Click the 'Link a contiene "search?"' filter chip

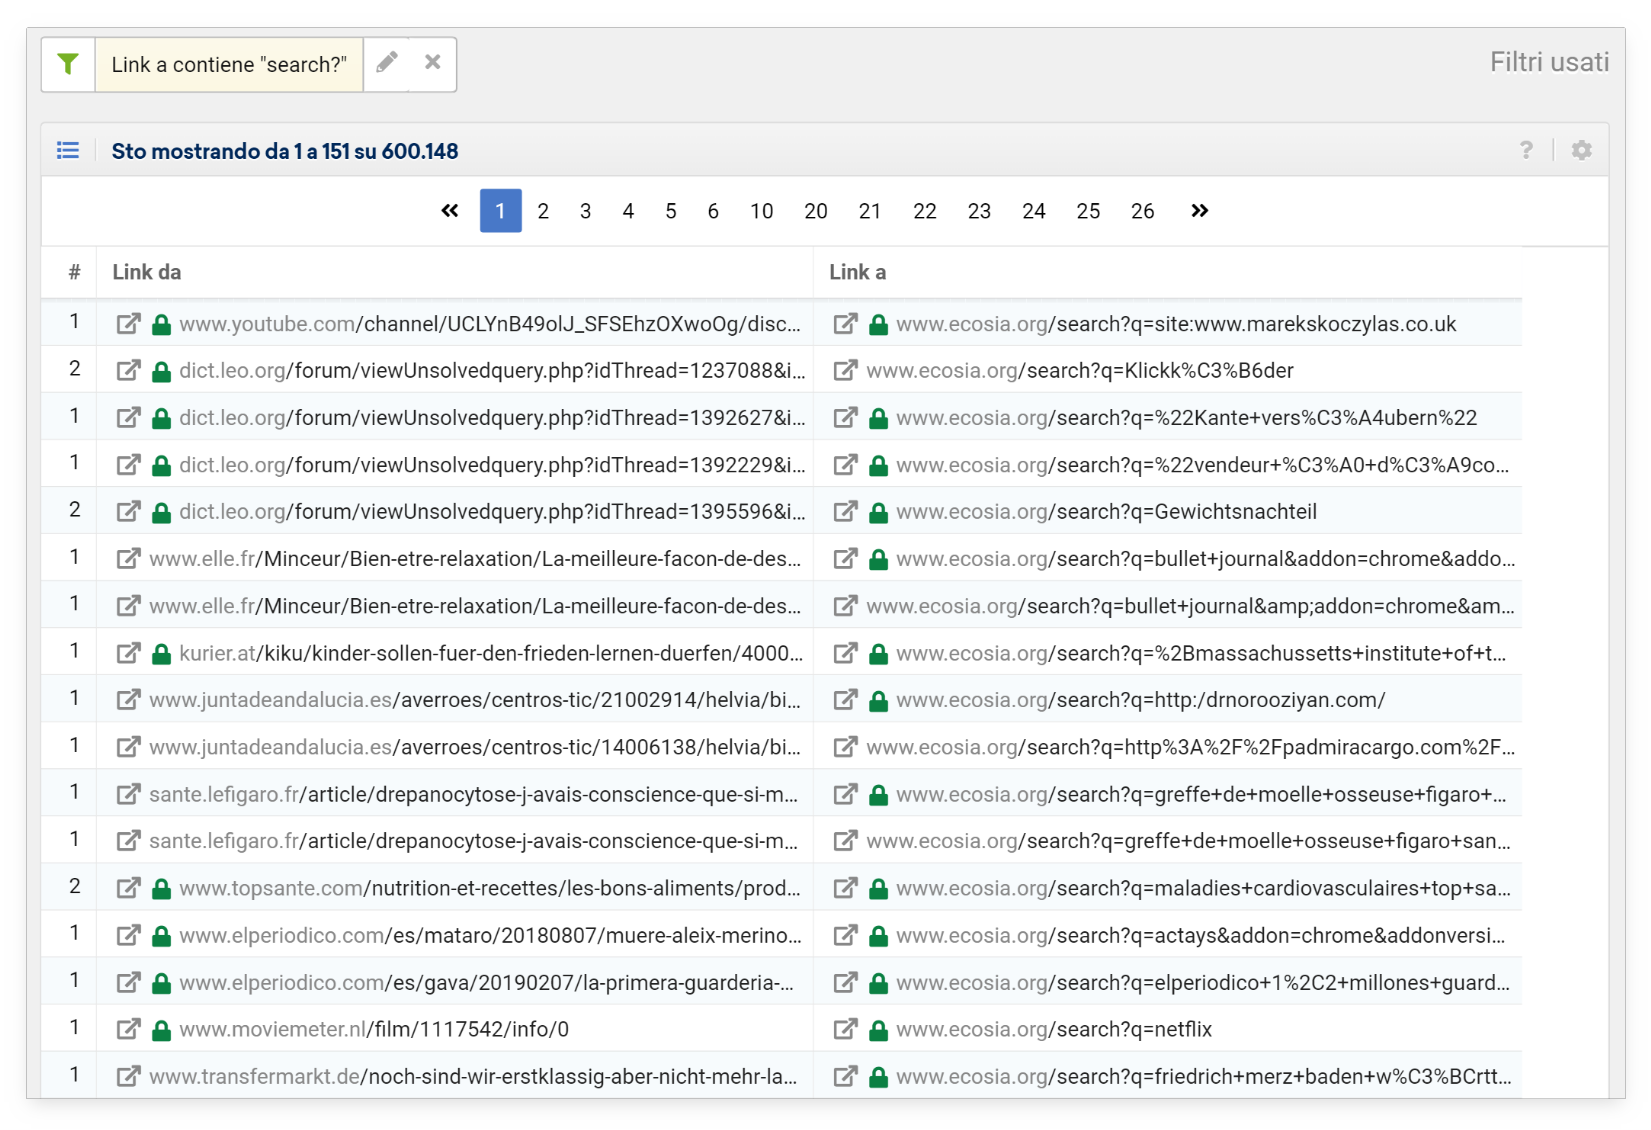[x=229, y=64]
